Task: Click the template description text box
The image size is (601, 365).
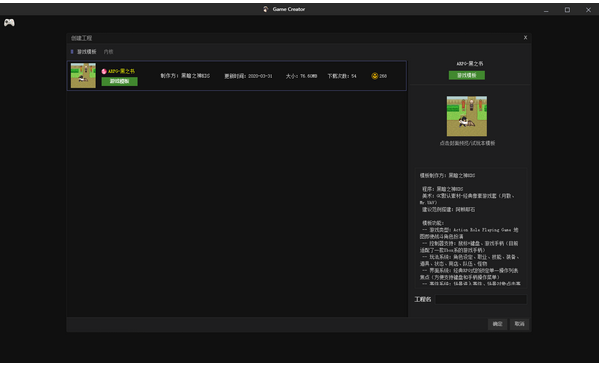Action: click(471, 228)
